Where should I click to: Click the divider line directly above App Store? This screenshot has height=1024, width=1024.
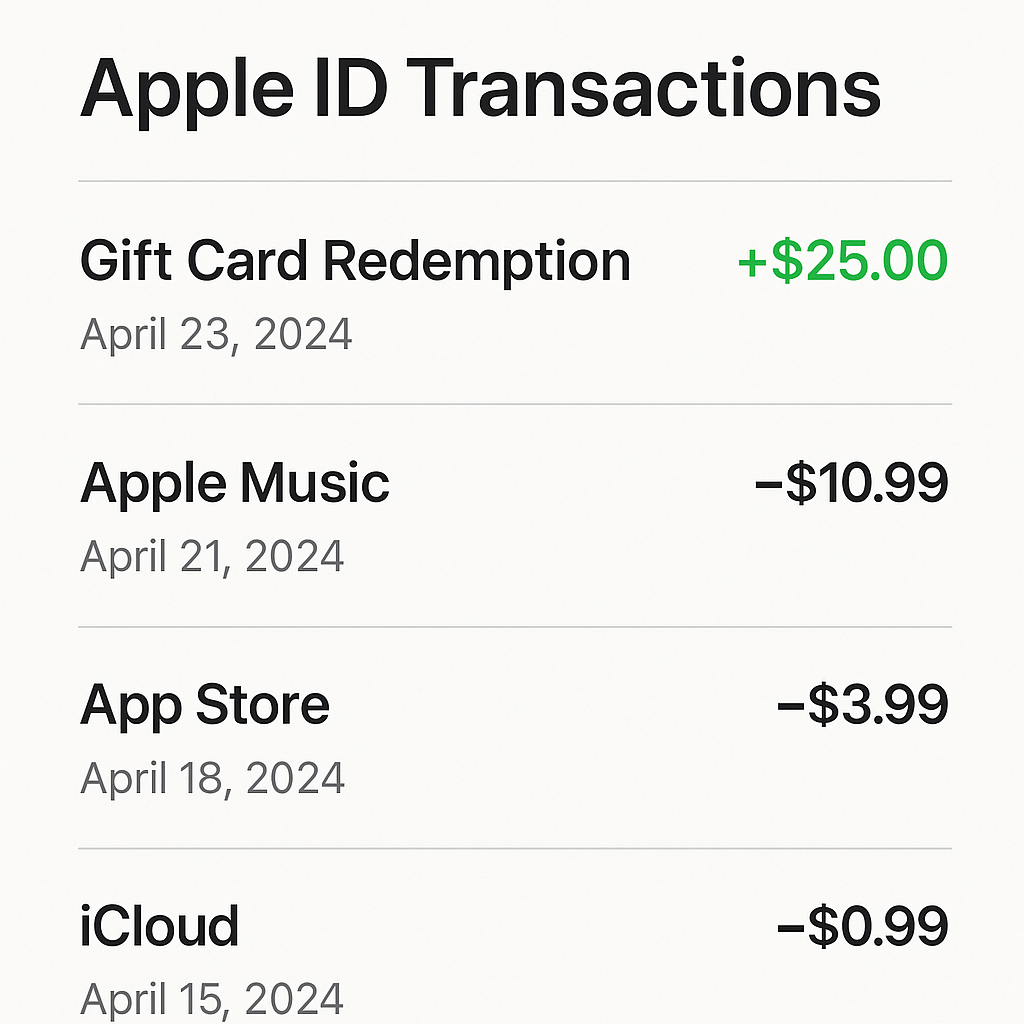click(515, 627)
